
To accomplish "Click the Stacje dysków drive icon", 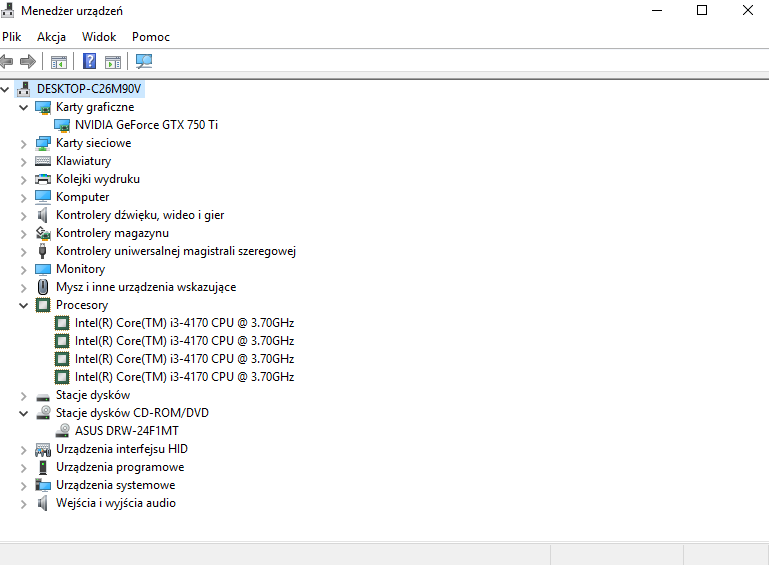I will click(x=43, y=397).
